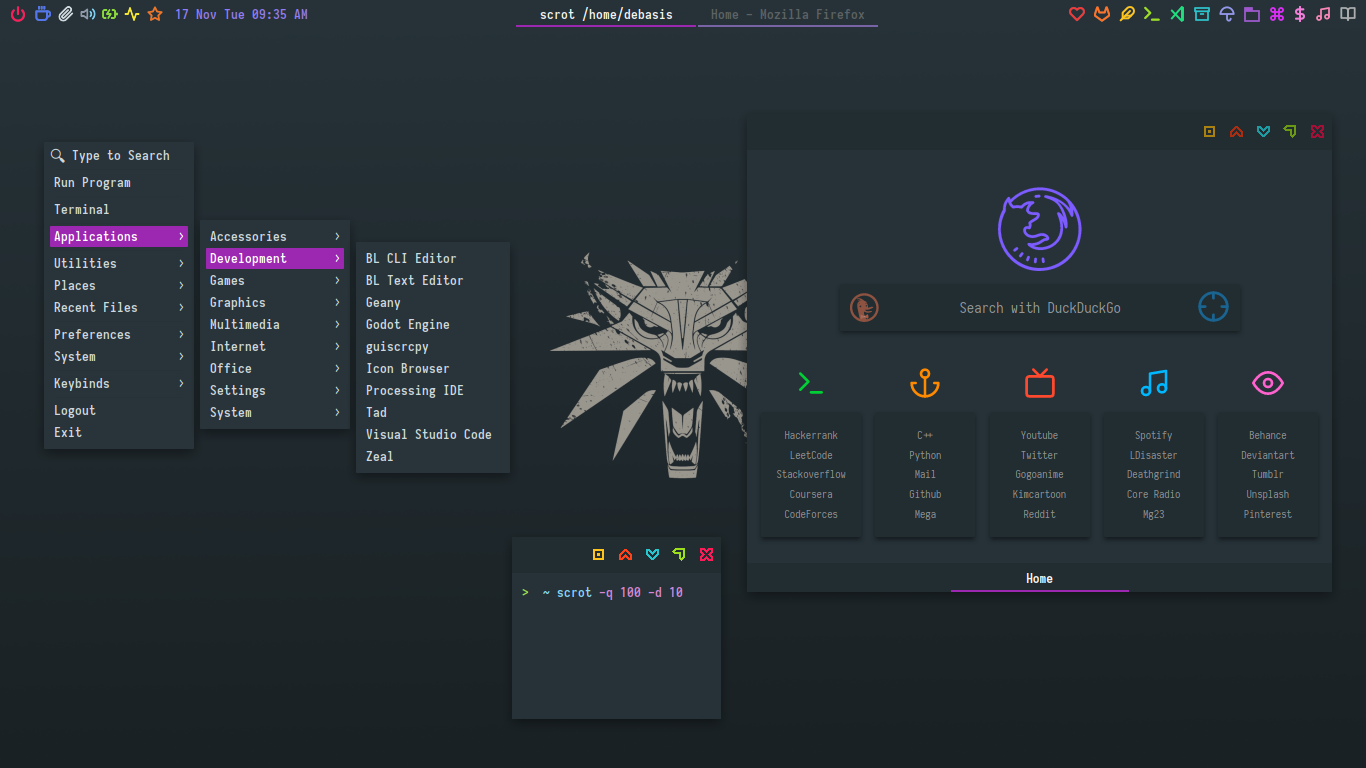The width and height of the screenshot is (1366, 768).
Task: Click the teal down-chevron button on Firefox window
Action: tap(1263, 131)
